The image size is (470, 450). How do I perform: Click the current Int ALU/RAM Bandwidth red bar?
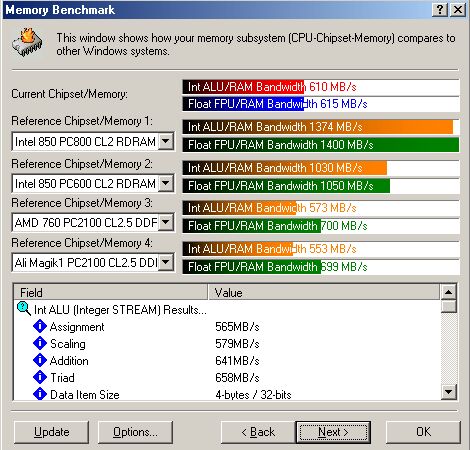[243, 87]
